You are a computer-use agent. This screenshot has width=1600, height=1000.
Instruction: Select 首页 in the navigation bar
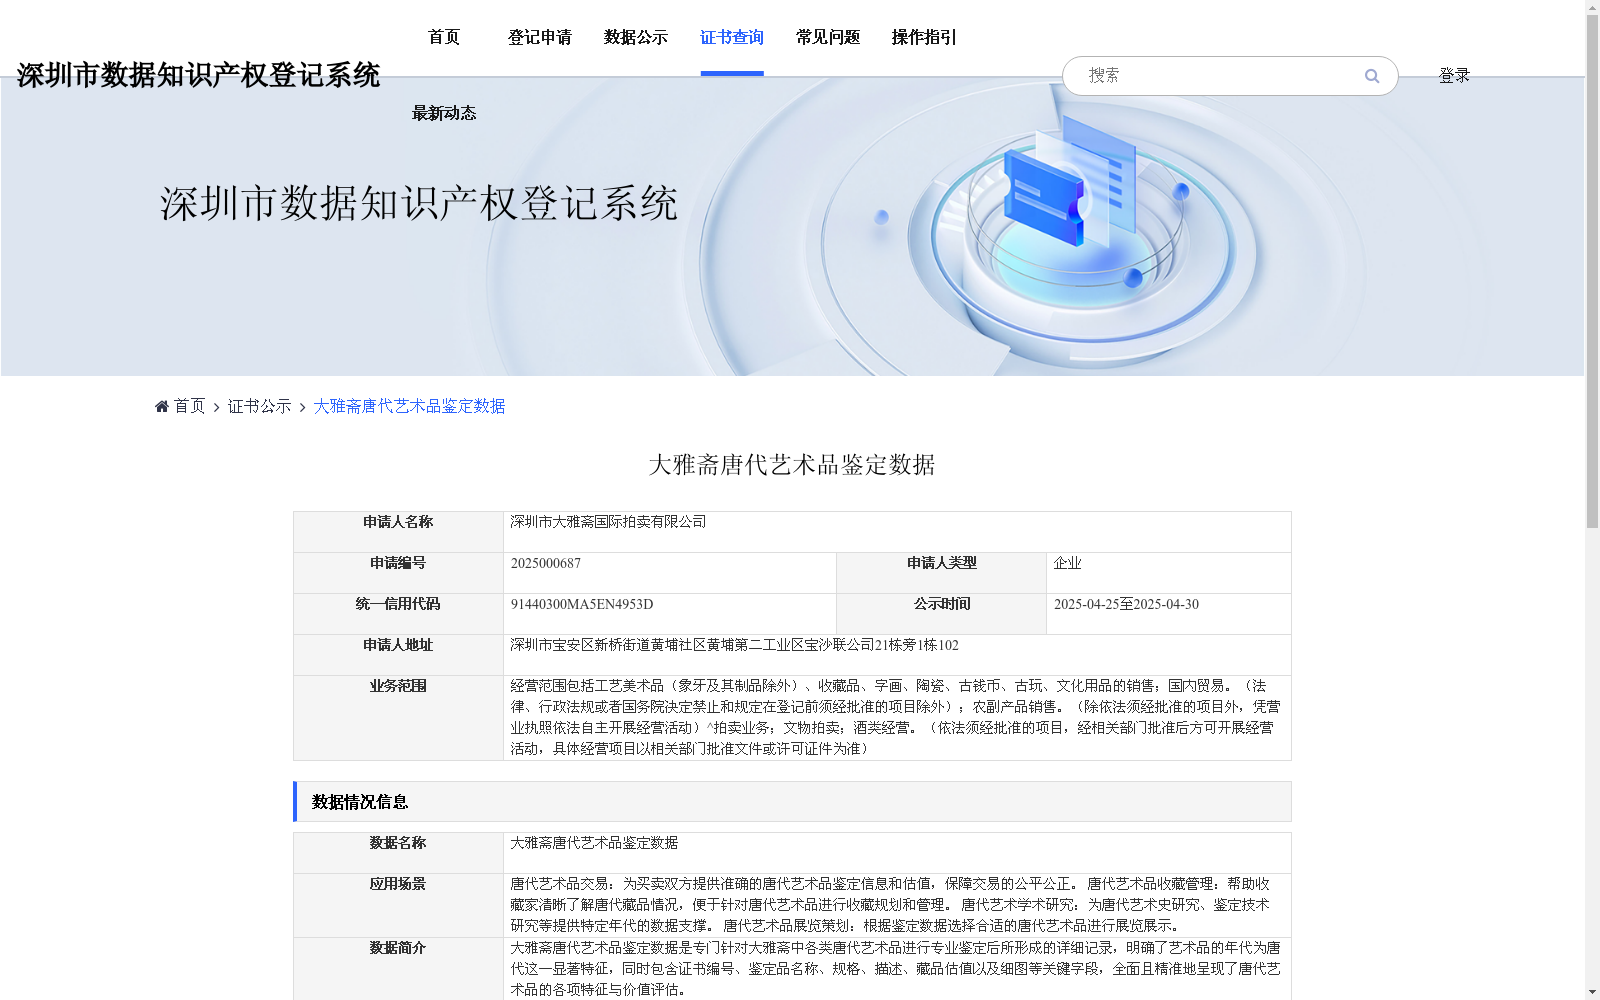click(x=443, y=37)
